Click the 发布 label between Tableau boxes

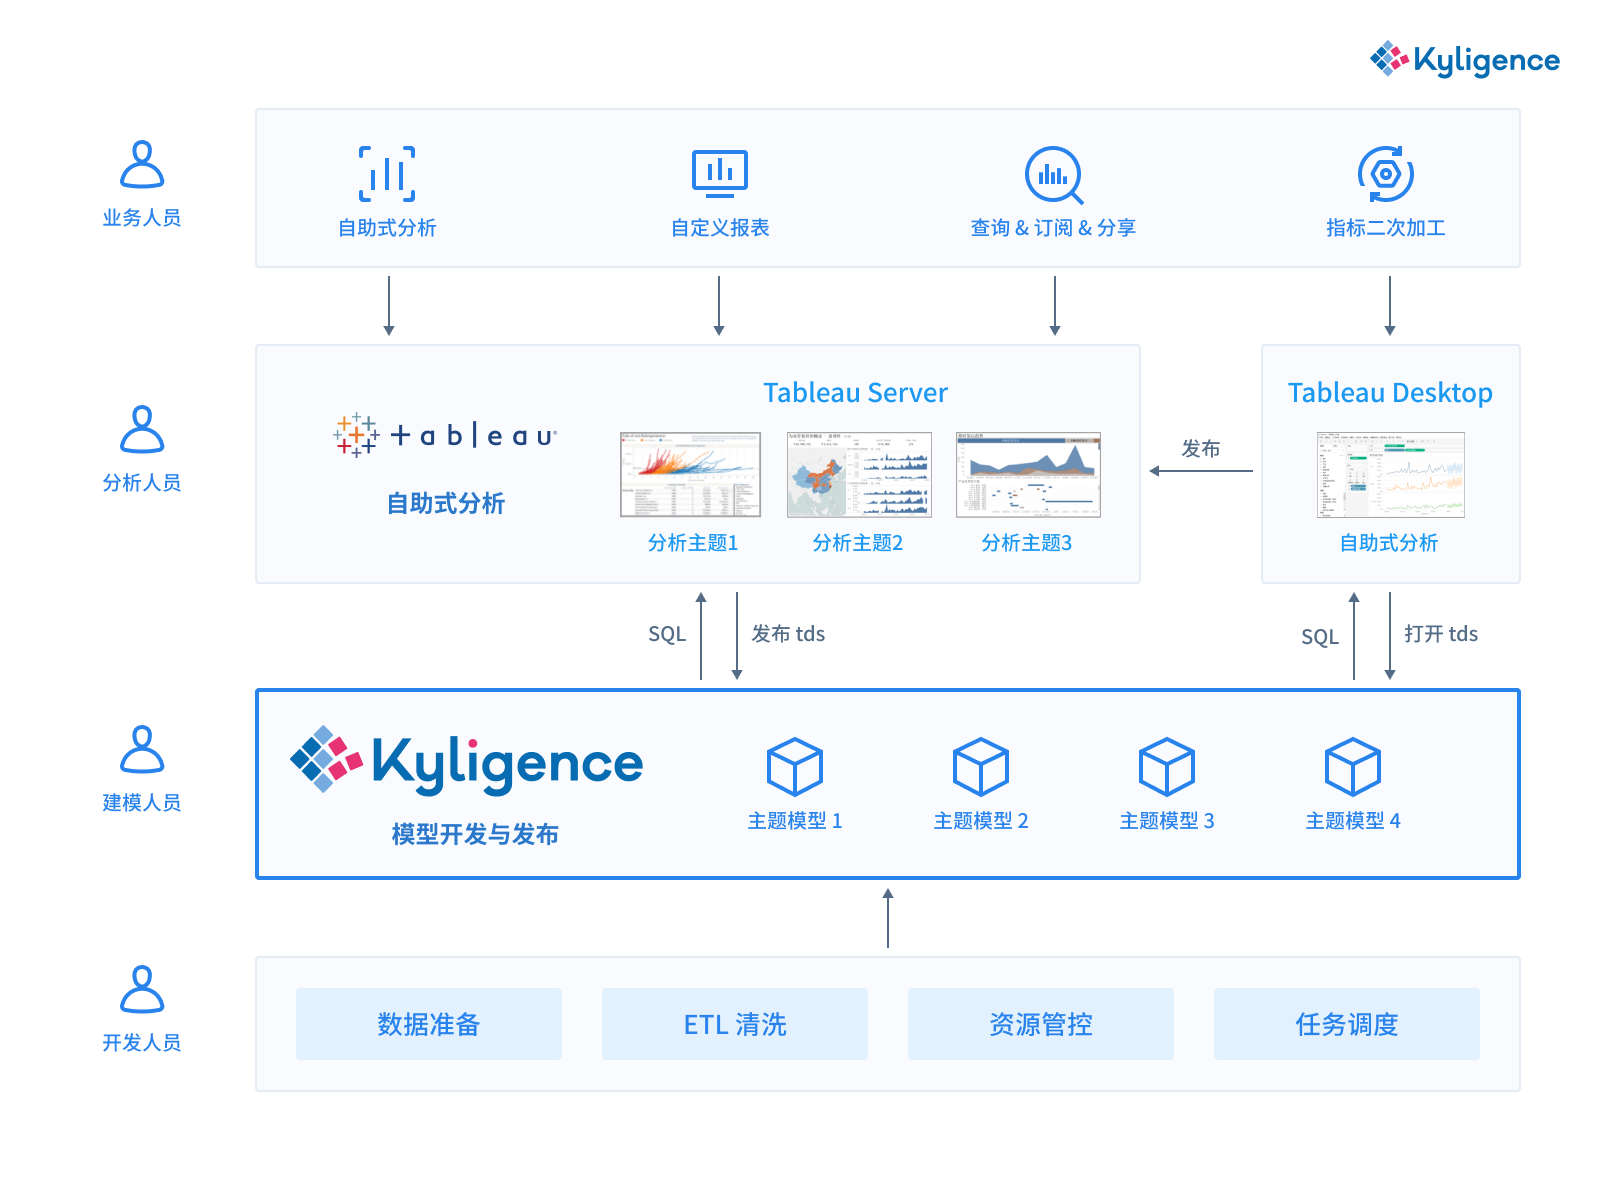point(1201,449)
